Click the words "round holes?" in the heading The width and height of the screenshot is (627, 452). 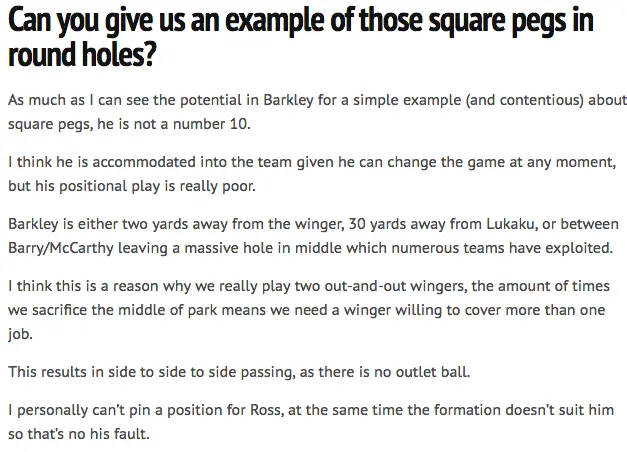80,53
